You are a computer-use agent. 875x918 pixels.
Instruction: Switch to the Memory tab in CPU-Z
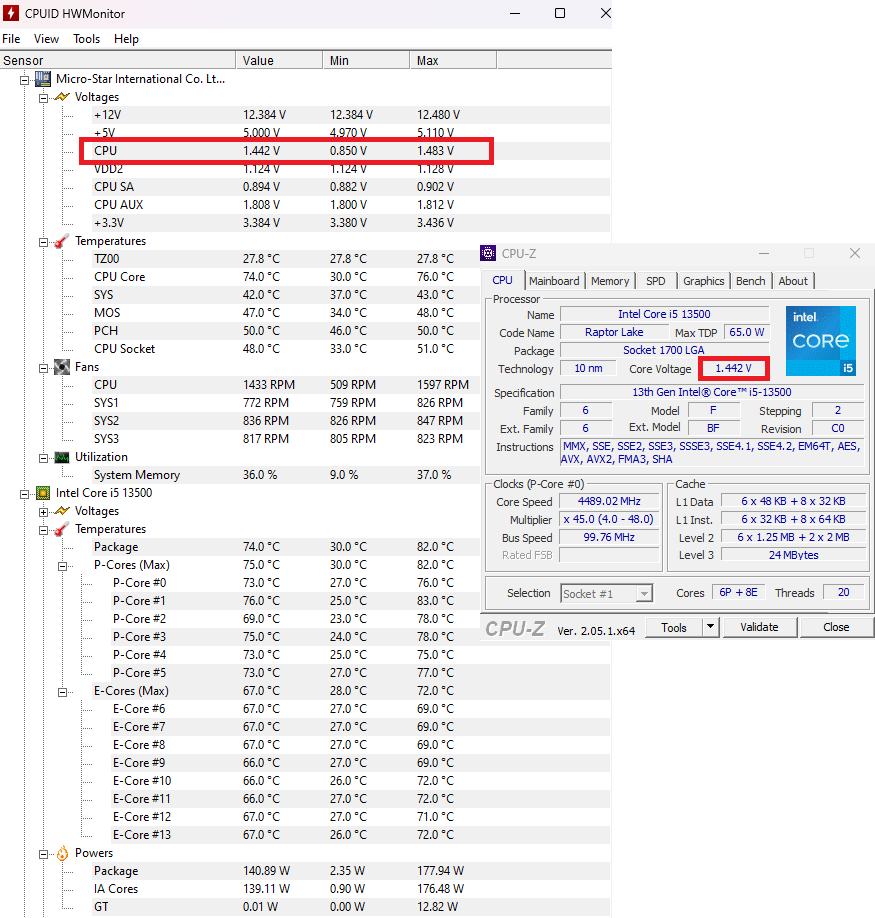[610, 281]
